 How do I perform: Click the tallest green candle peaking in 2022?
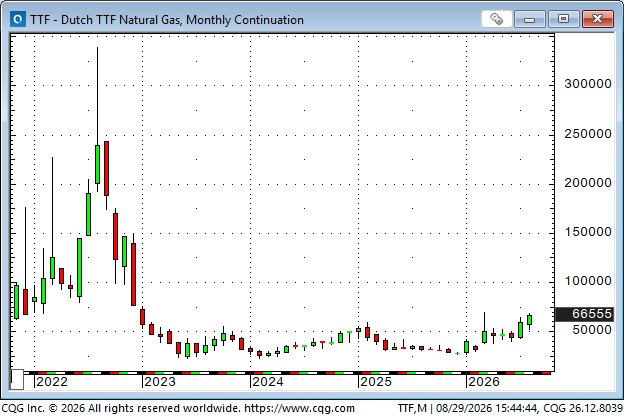98,164
